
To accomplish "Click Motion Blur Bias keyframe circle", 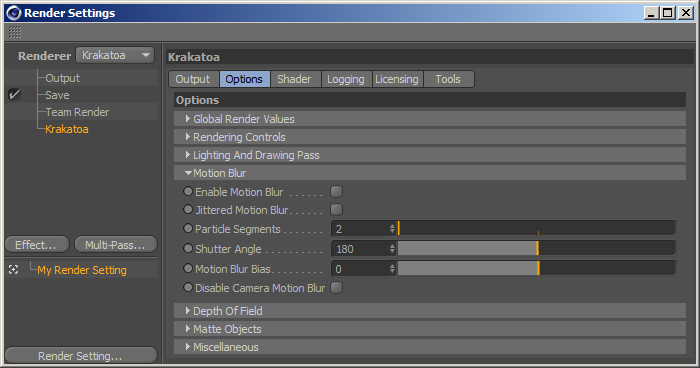I will 188,268.
